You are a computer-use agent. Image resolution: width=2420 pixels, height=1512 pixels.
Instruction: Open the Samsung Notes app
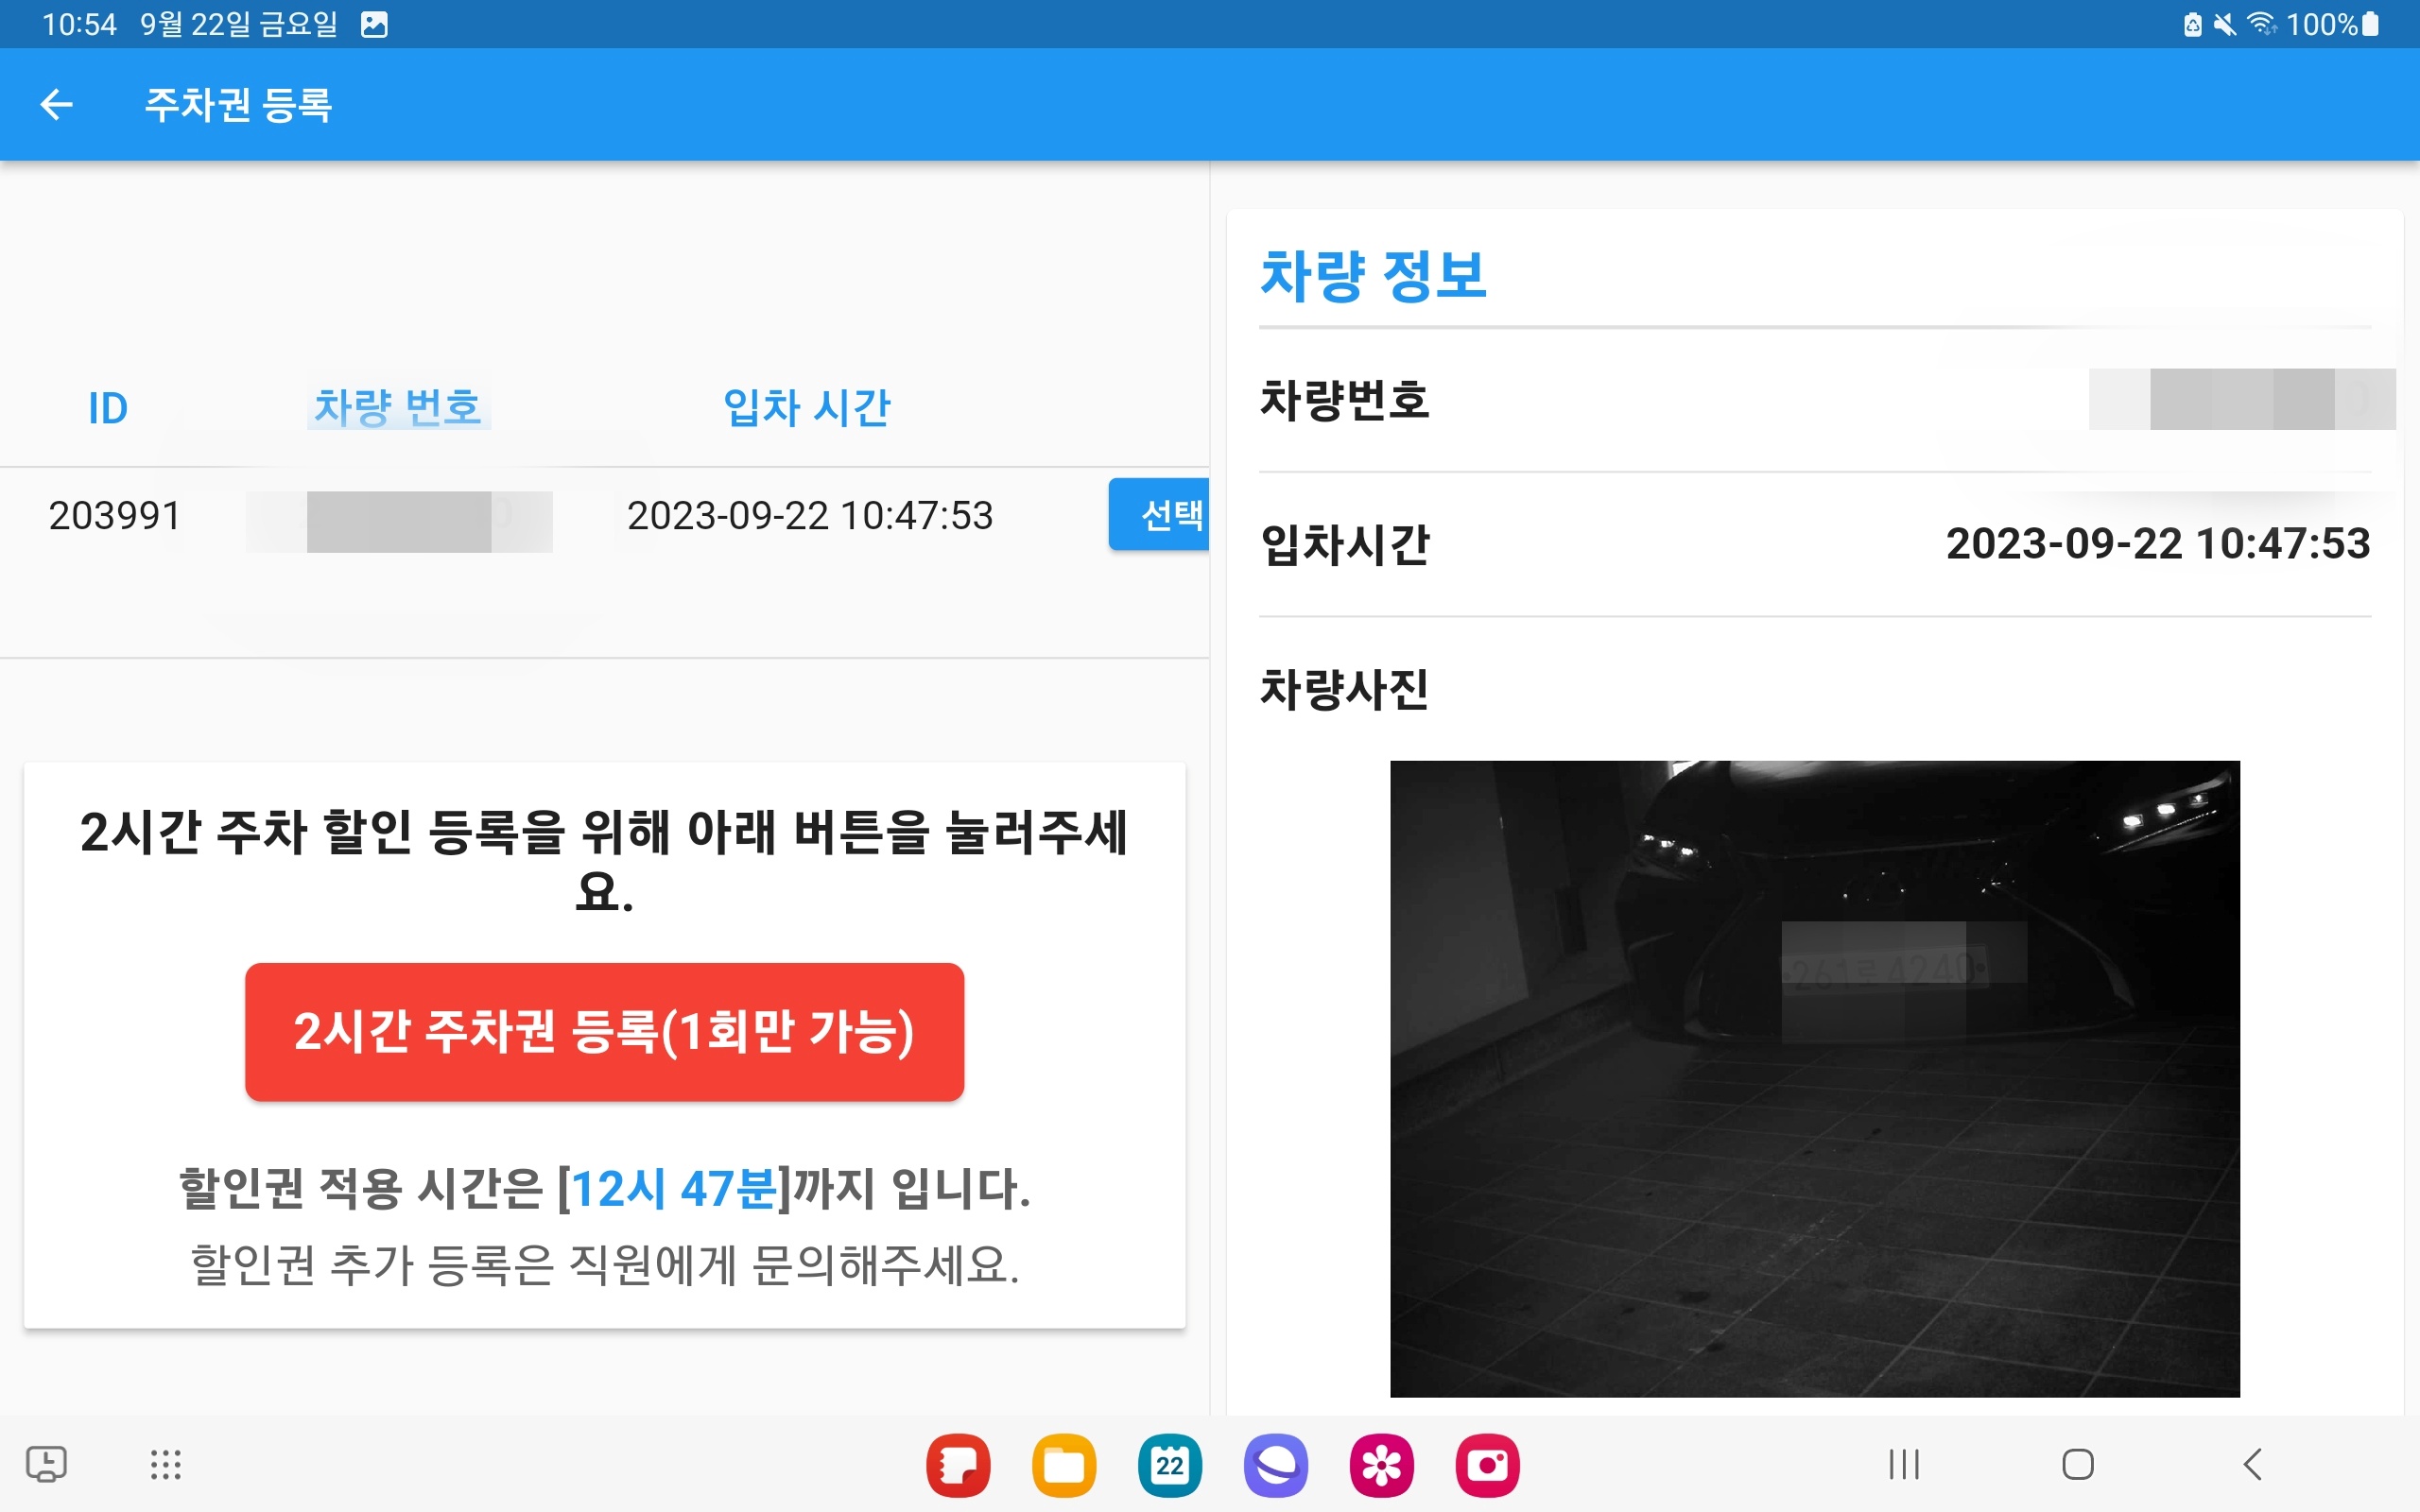(958, 1464)
